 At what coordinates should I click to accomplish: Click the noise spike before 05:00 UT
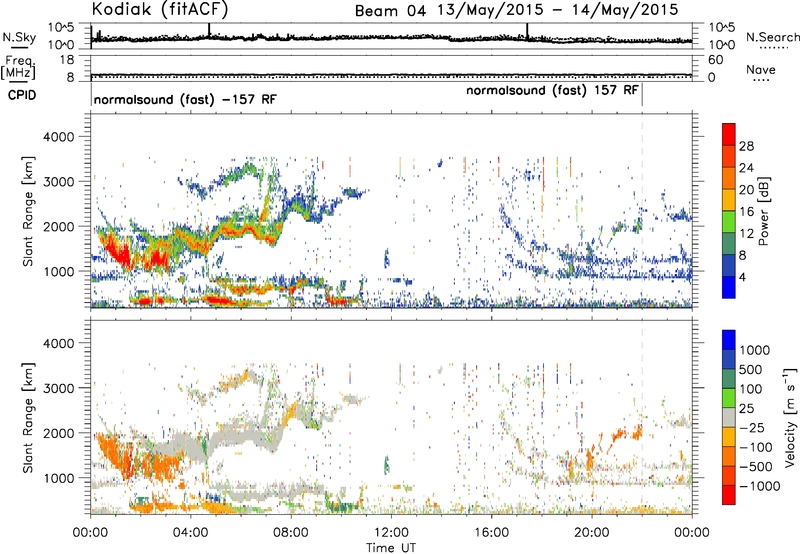209,30
